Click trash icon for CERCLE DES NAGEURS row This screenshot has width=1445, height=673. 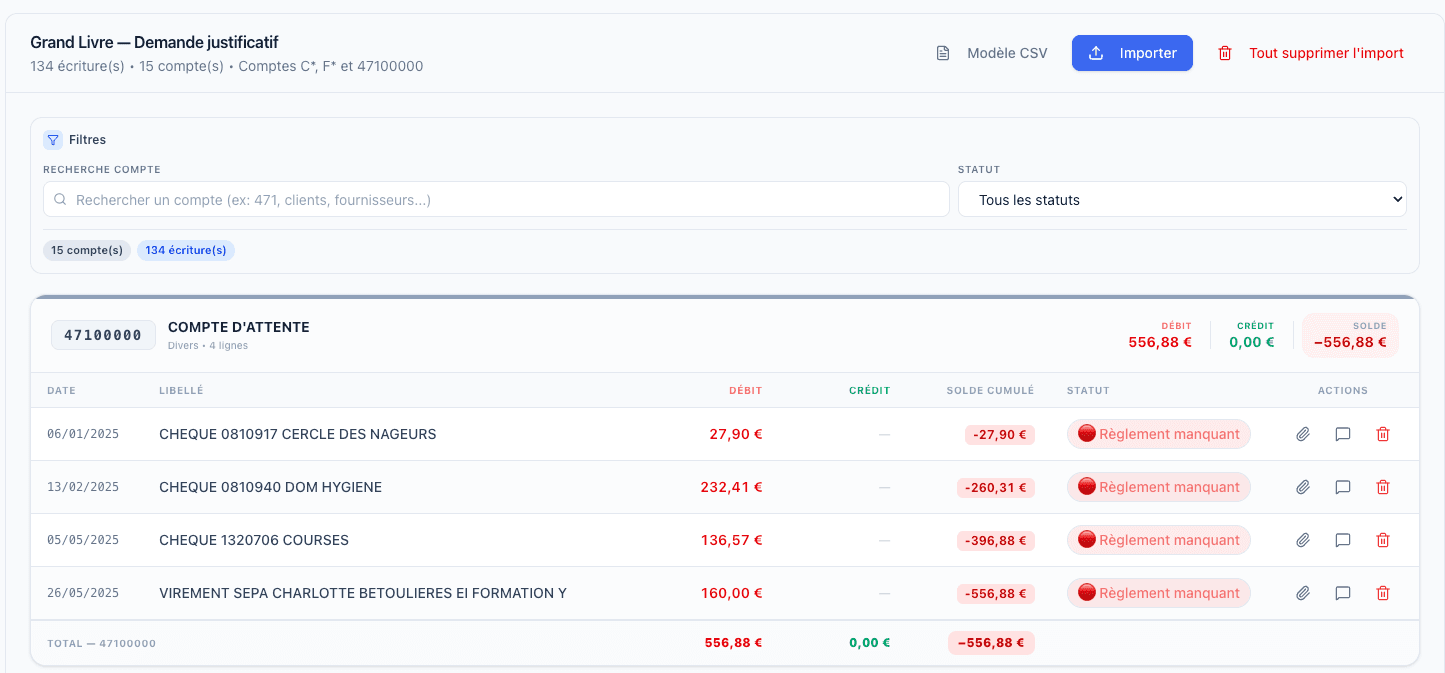(x=1383, y=434)
